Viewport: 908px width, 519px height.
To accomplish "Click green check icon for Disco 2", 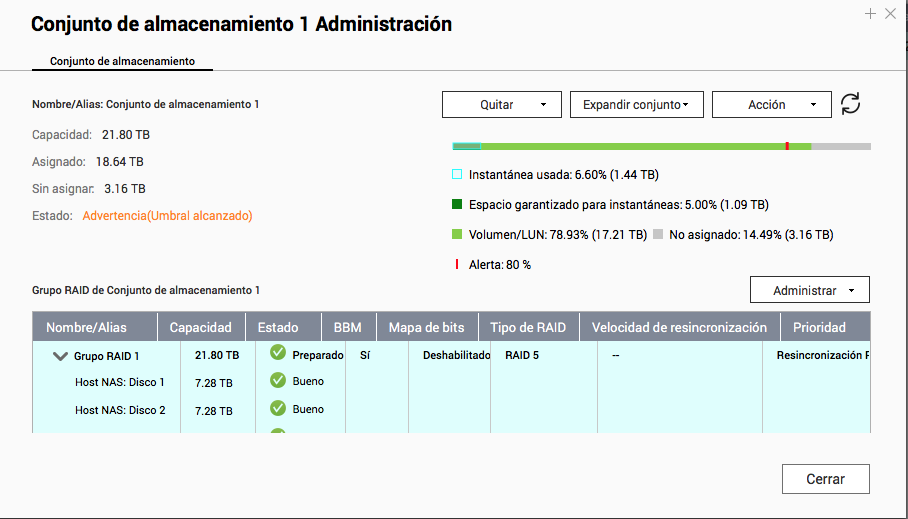I will pyautogui.click(x=278, y=408).
